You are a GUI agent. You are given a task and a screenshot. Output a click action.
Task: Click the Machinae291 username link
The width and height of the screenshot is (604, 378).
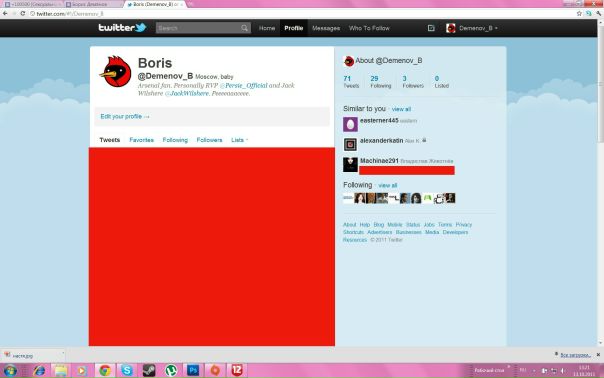379,161
